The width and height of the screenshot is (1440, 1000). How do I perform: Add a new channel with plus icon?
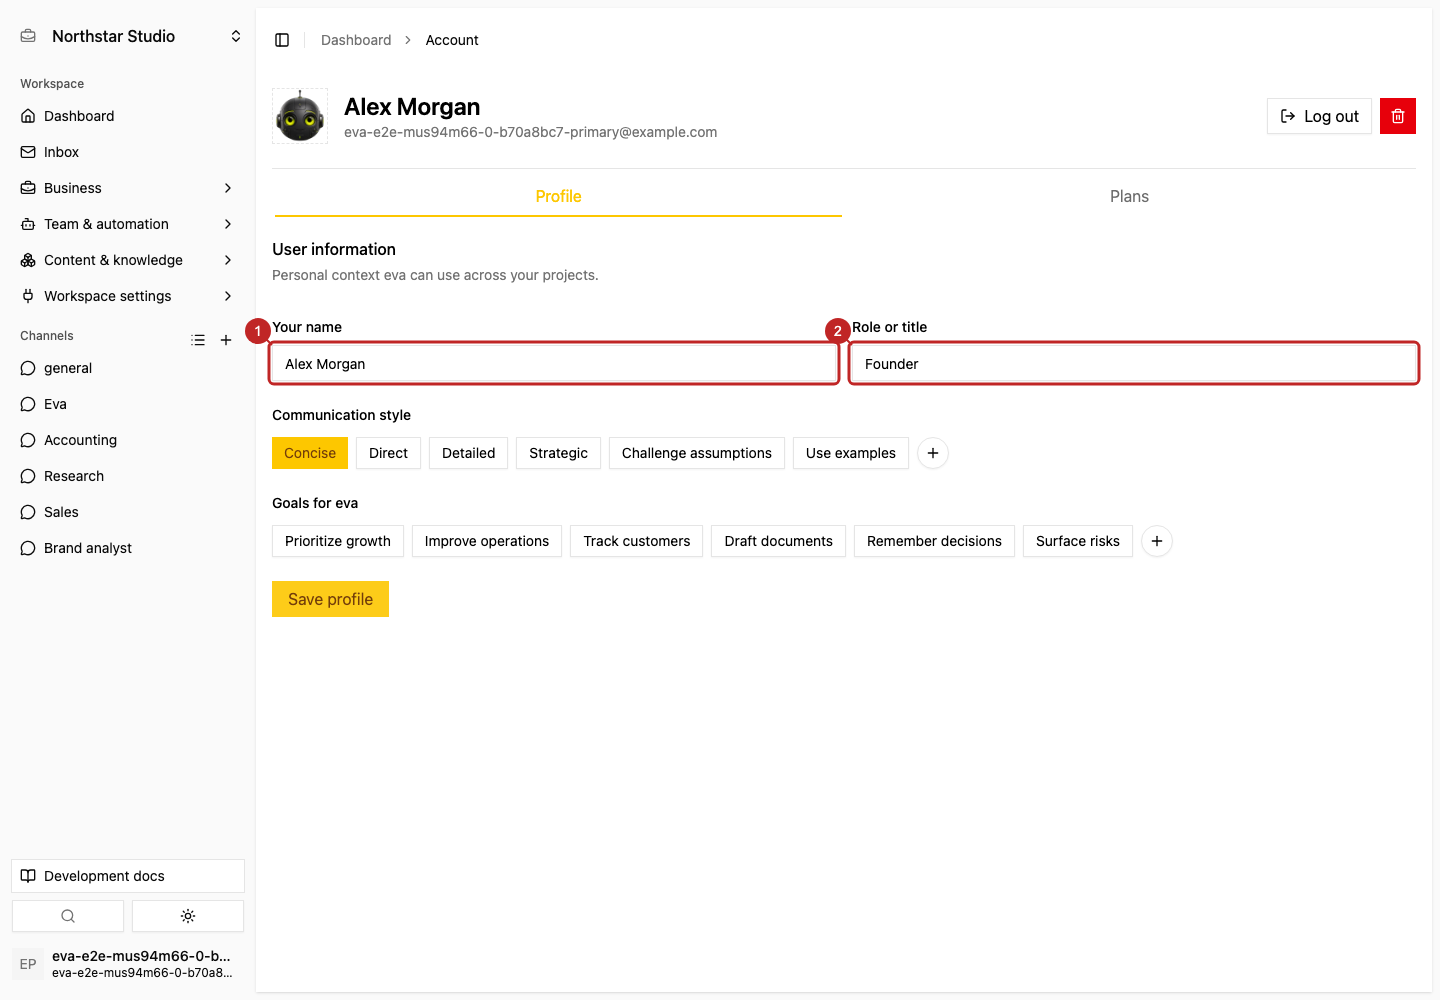(x=226, y=340)
